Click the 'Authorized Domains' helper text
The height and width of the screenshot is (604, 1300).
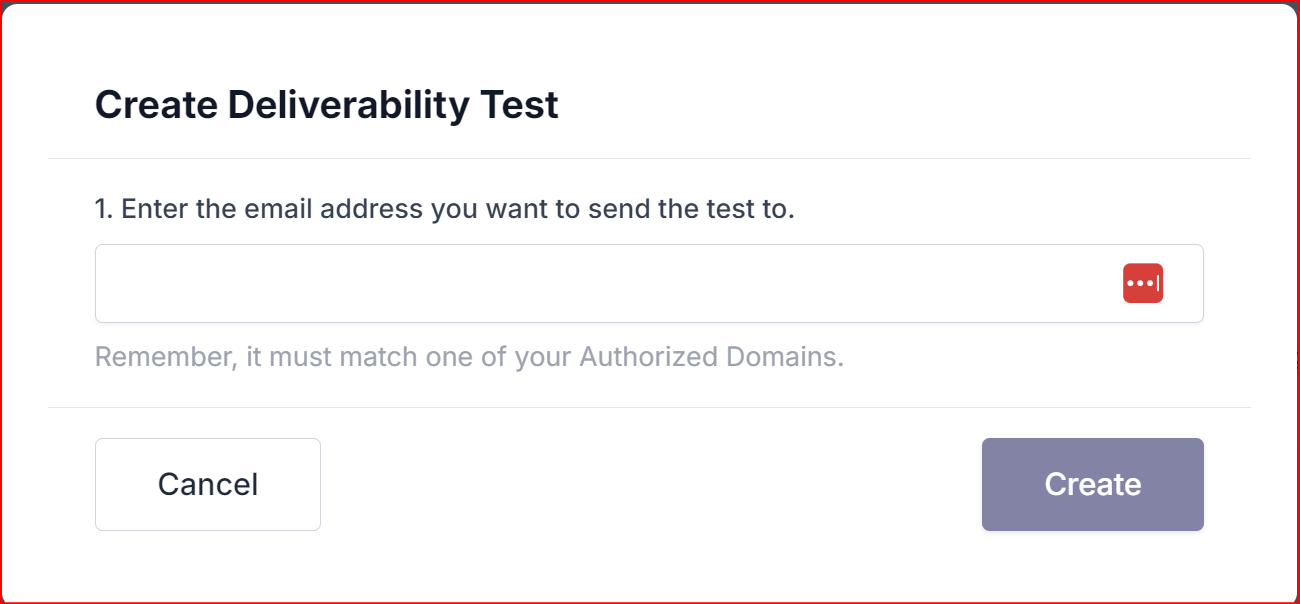[x=711, y=357]
